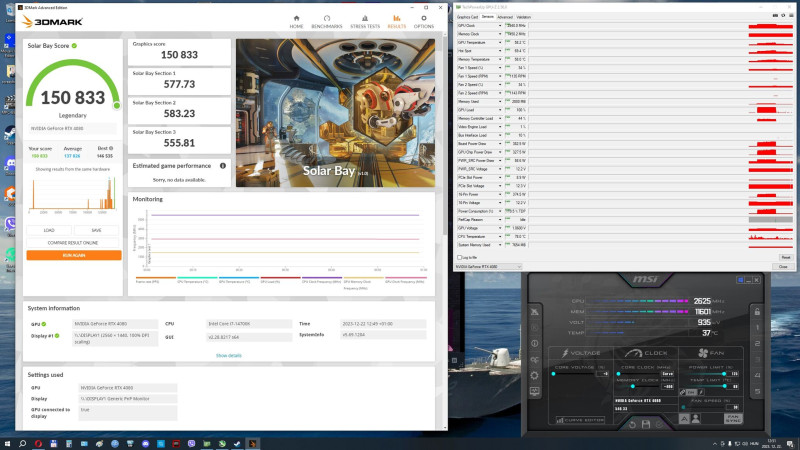Open GPU-Z hamburger menu icon
Image resolution: width=800 pixels, height=450 pixels.
point(791,16)
